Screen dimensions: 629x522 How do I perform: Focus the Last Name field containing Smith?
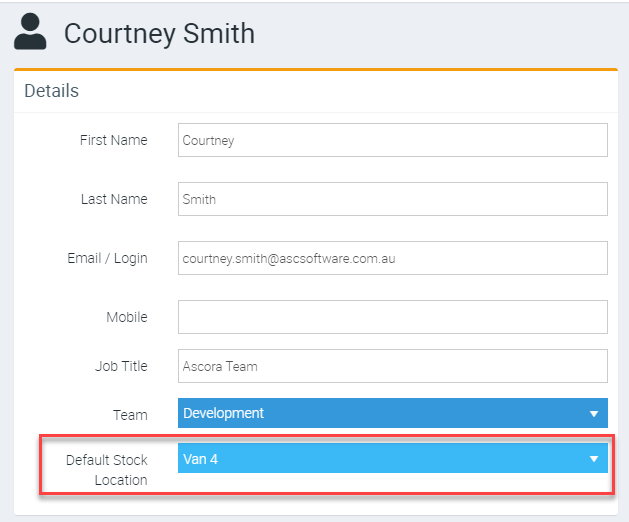[x=392, y=199]
